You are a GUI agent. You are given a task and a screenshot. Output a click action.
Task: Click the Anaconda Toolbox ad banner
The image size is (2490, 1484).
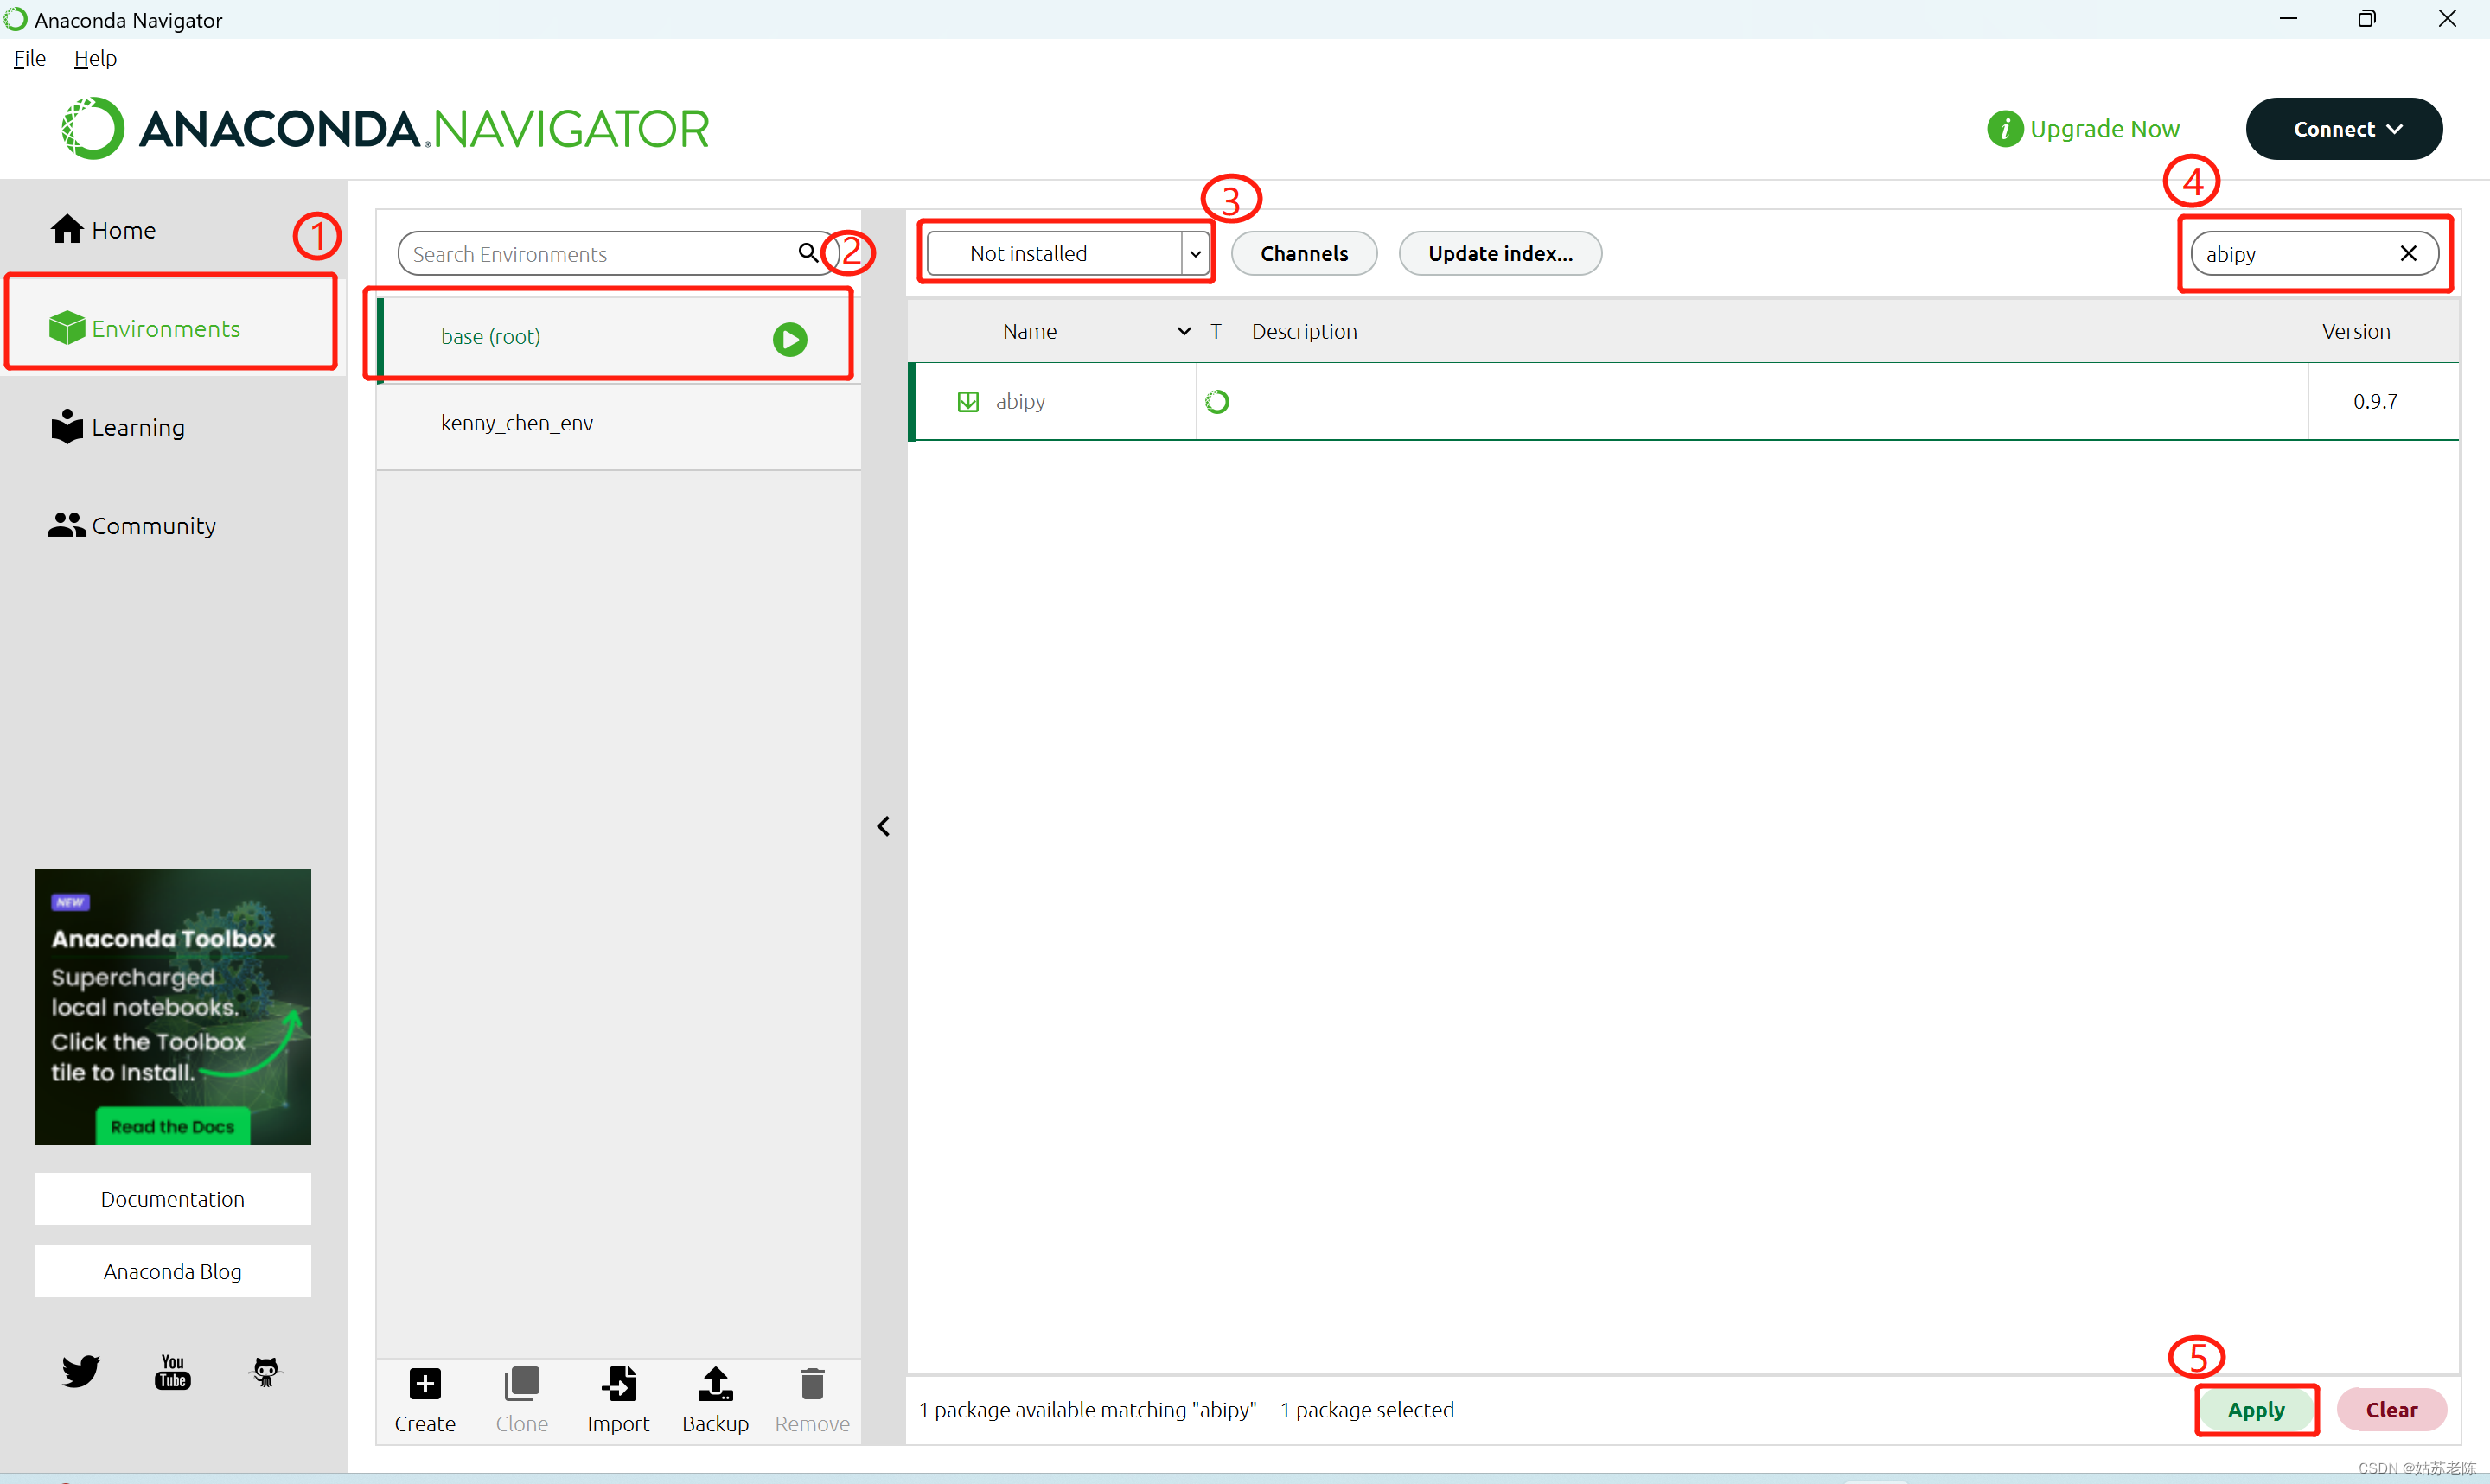point(172,1006)
